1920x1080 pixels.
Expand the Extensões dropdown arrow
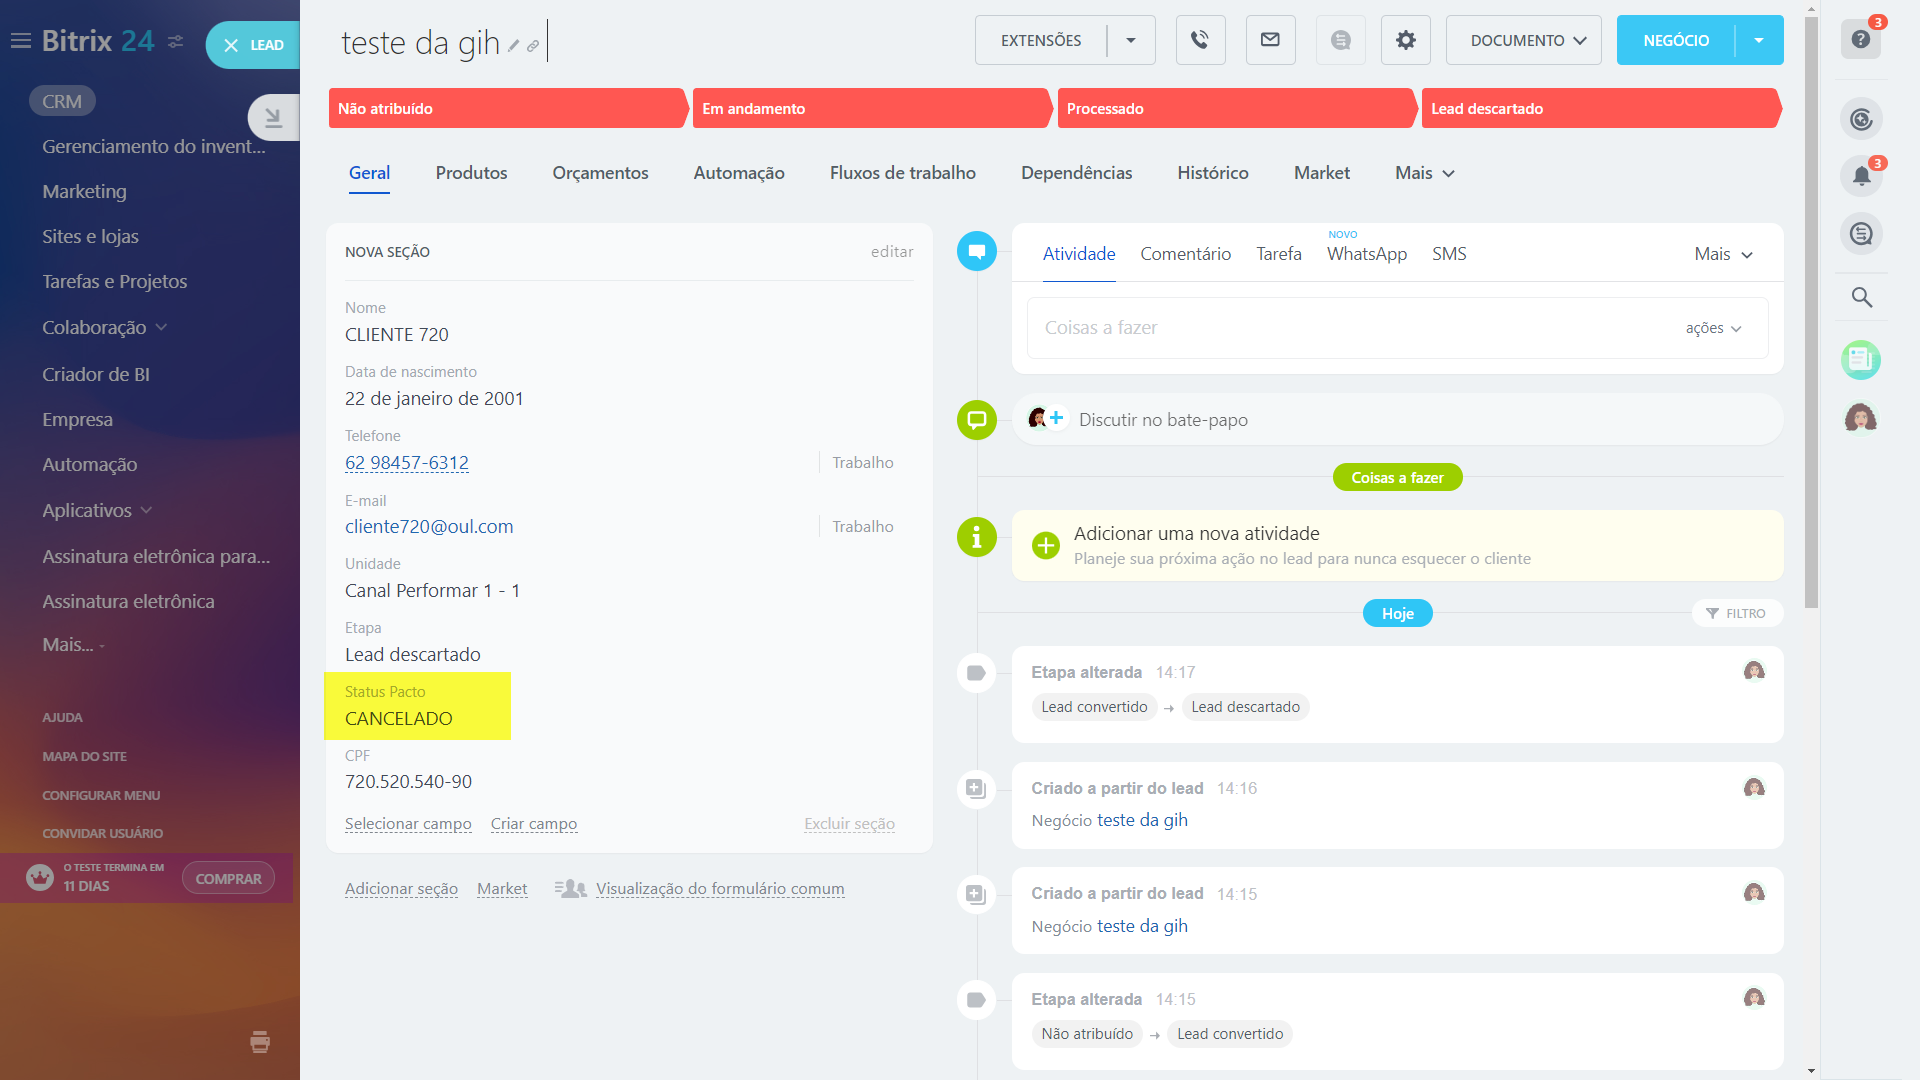click(1131, 41)
